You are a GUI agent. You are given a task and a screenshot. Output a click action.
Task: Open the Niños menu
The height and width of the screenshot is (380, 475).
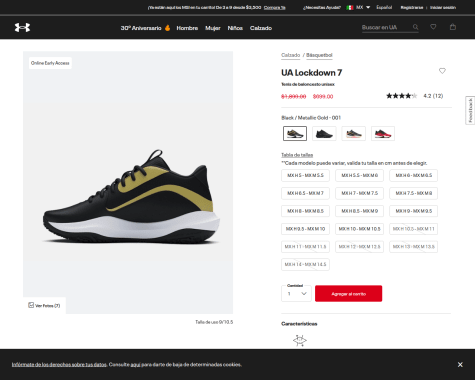(235, 28)
